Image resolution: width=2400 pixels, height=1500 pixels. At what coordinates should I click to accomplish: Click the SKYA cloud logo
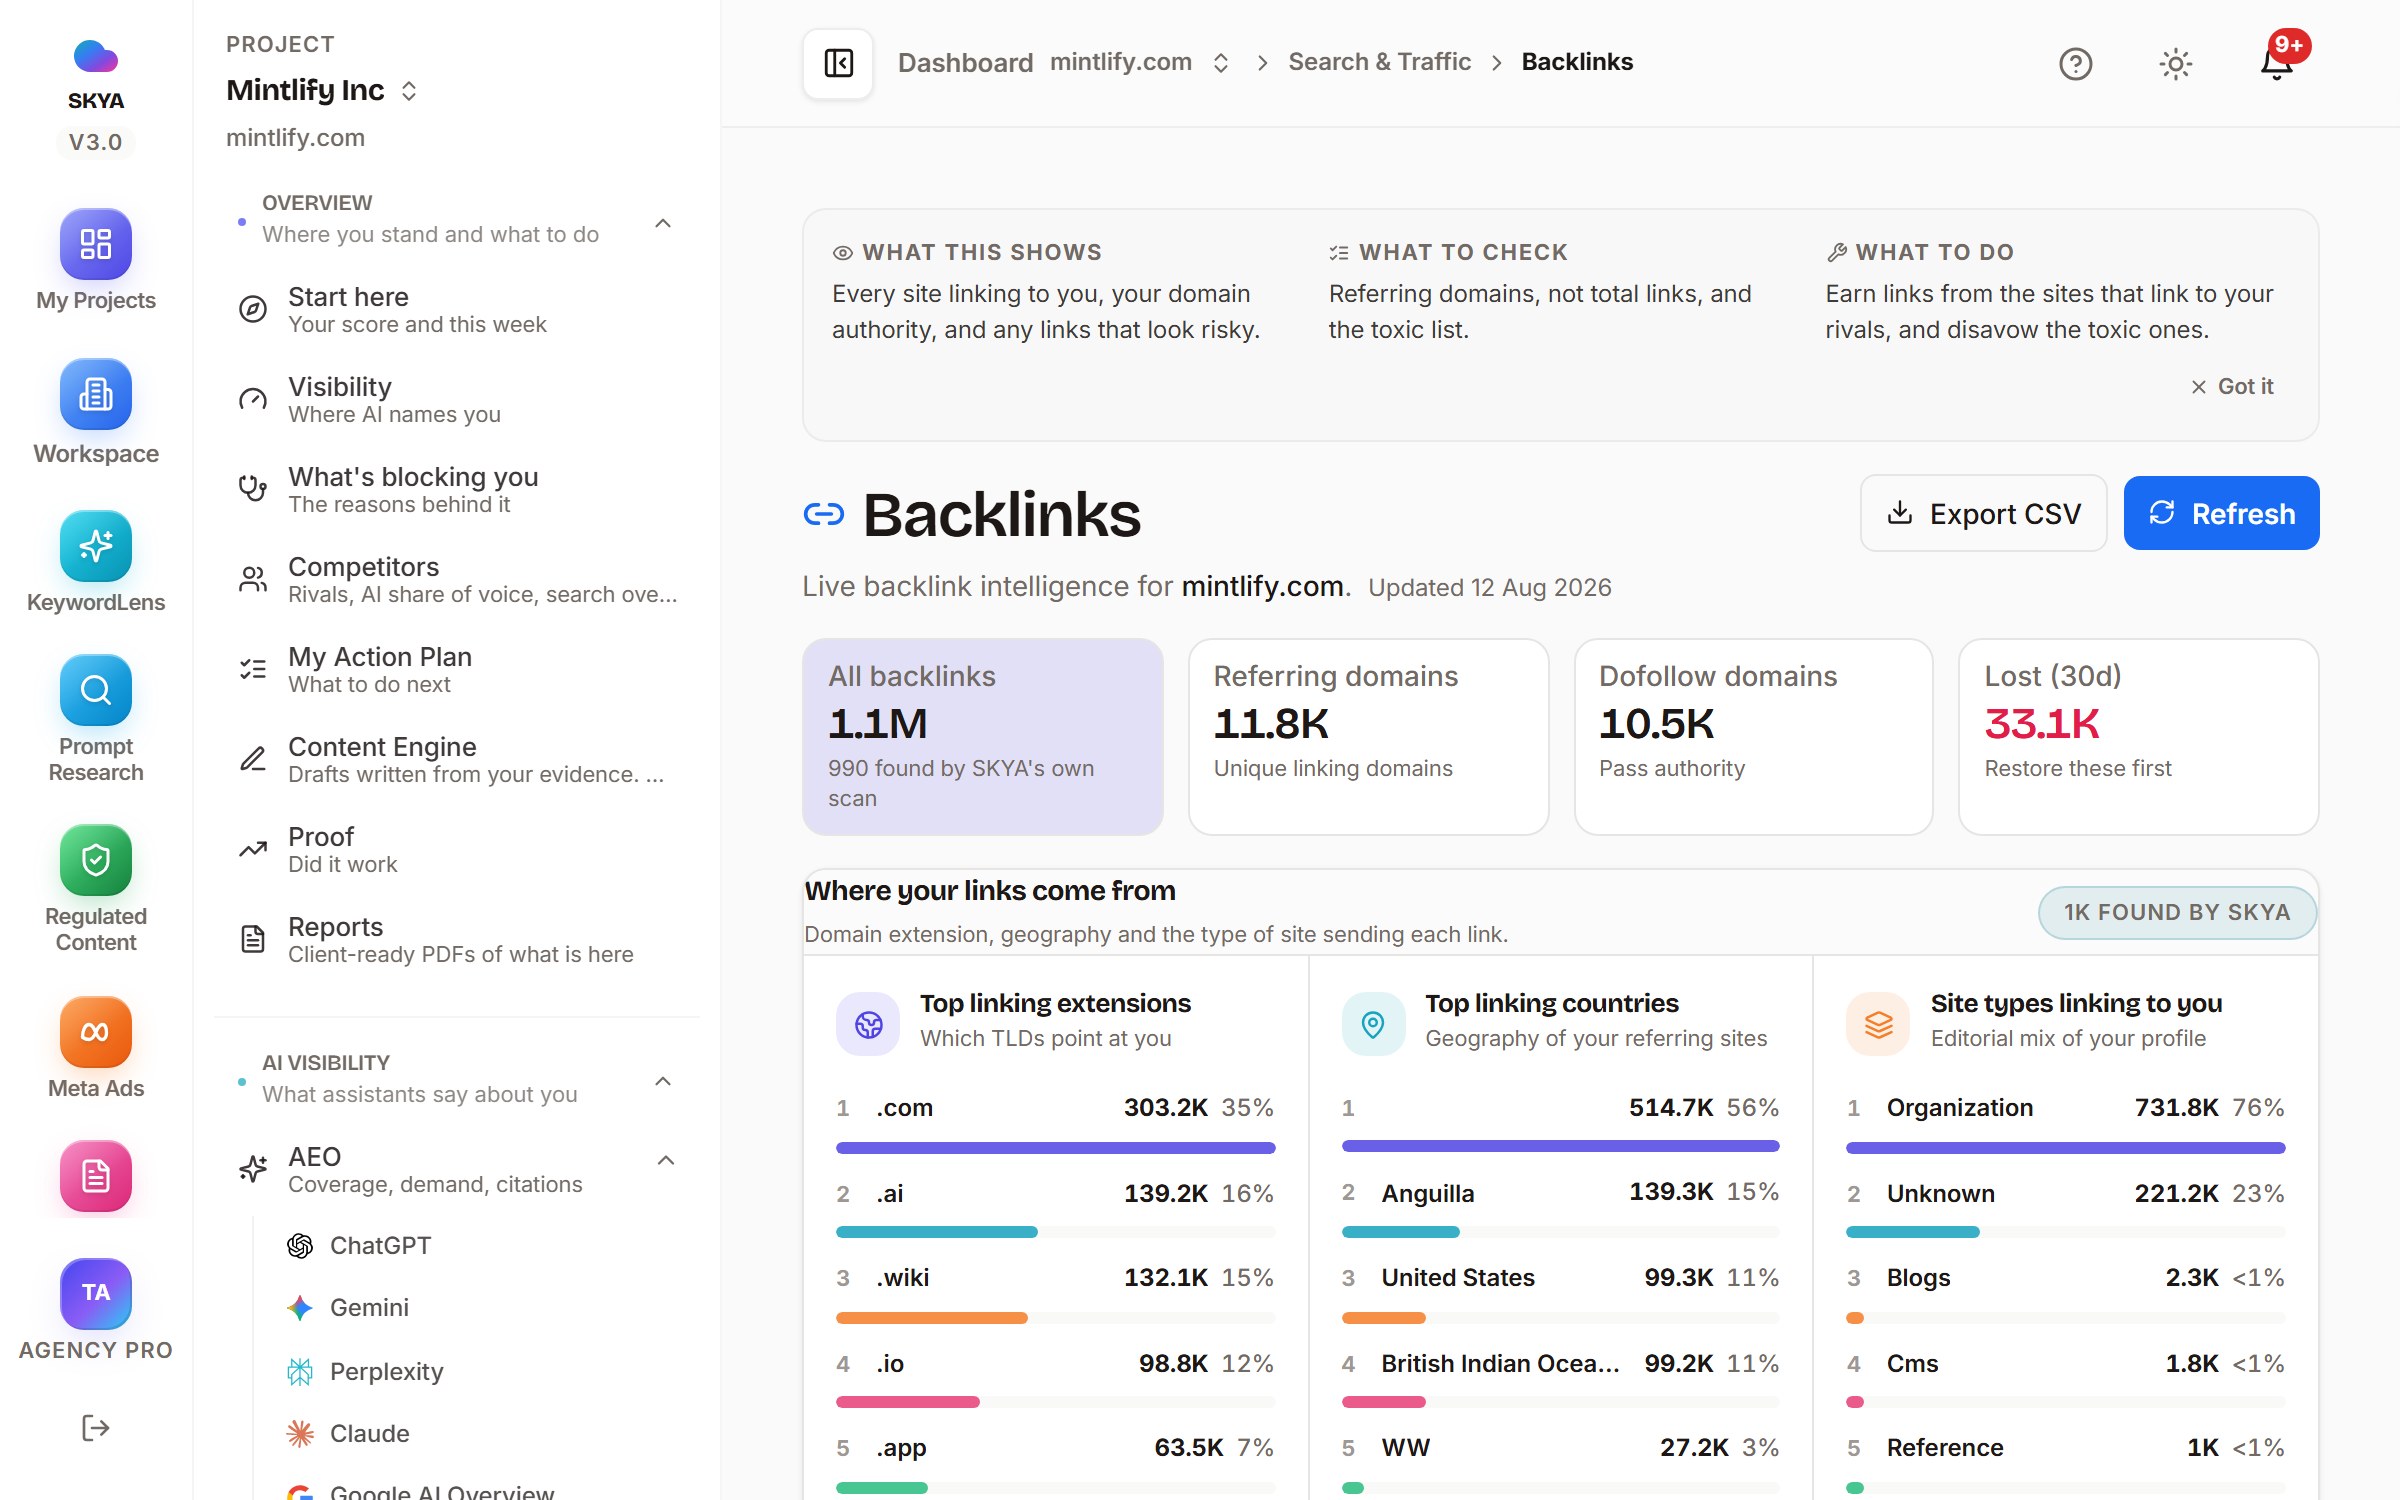(x=95, y=56)
